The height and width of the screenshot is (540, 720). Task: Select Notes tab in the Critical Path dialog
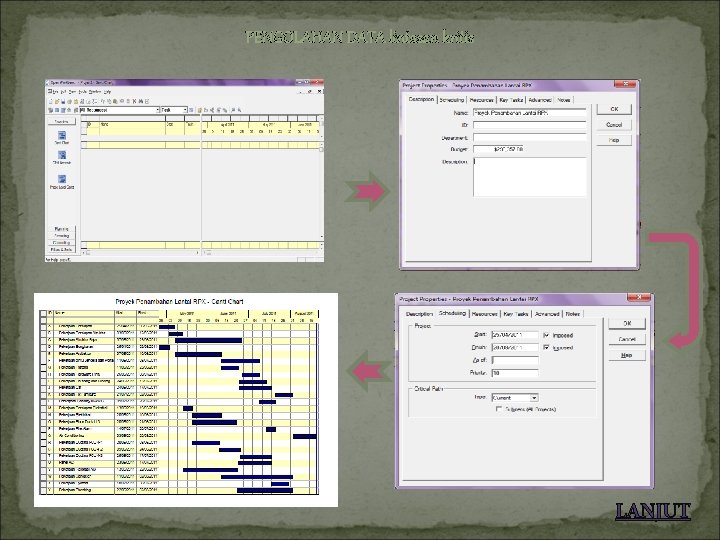[573, 314]
